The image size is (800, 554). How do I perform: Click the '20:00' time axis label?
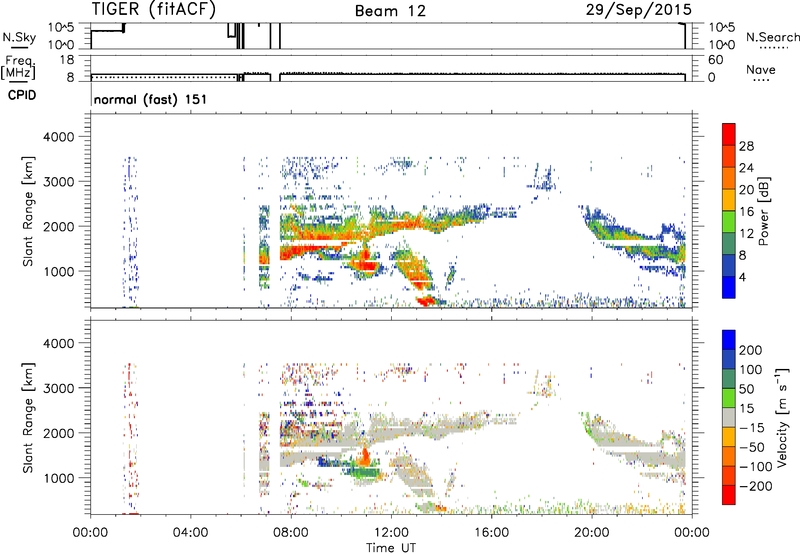pyautogui.click(x=592, y=533)
